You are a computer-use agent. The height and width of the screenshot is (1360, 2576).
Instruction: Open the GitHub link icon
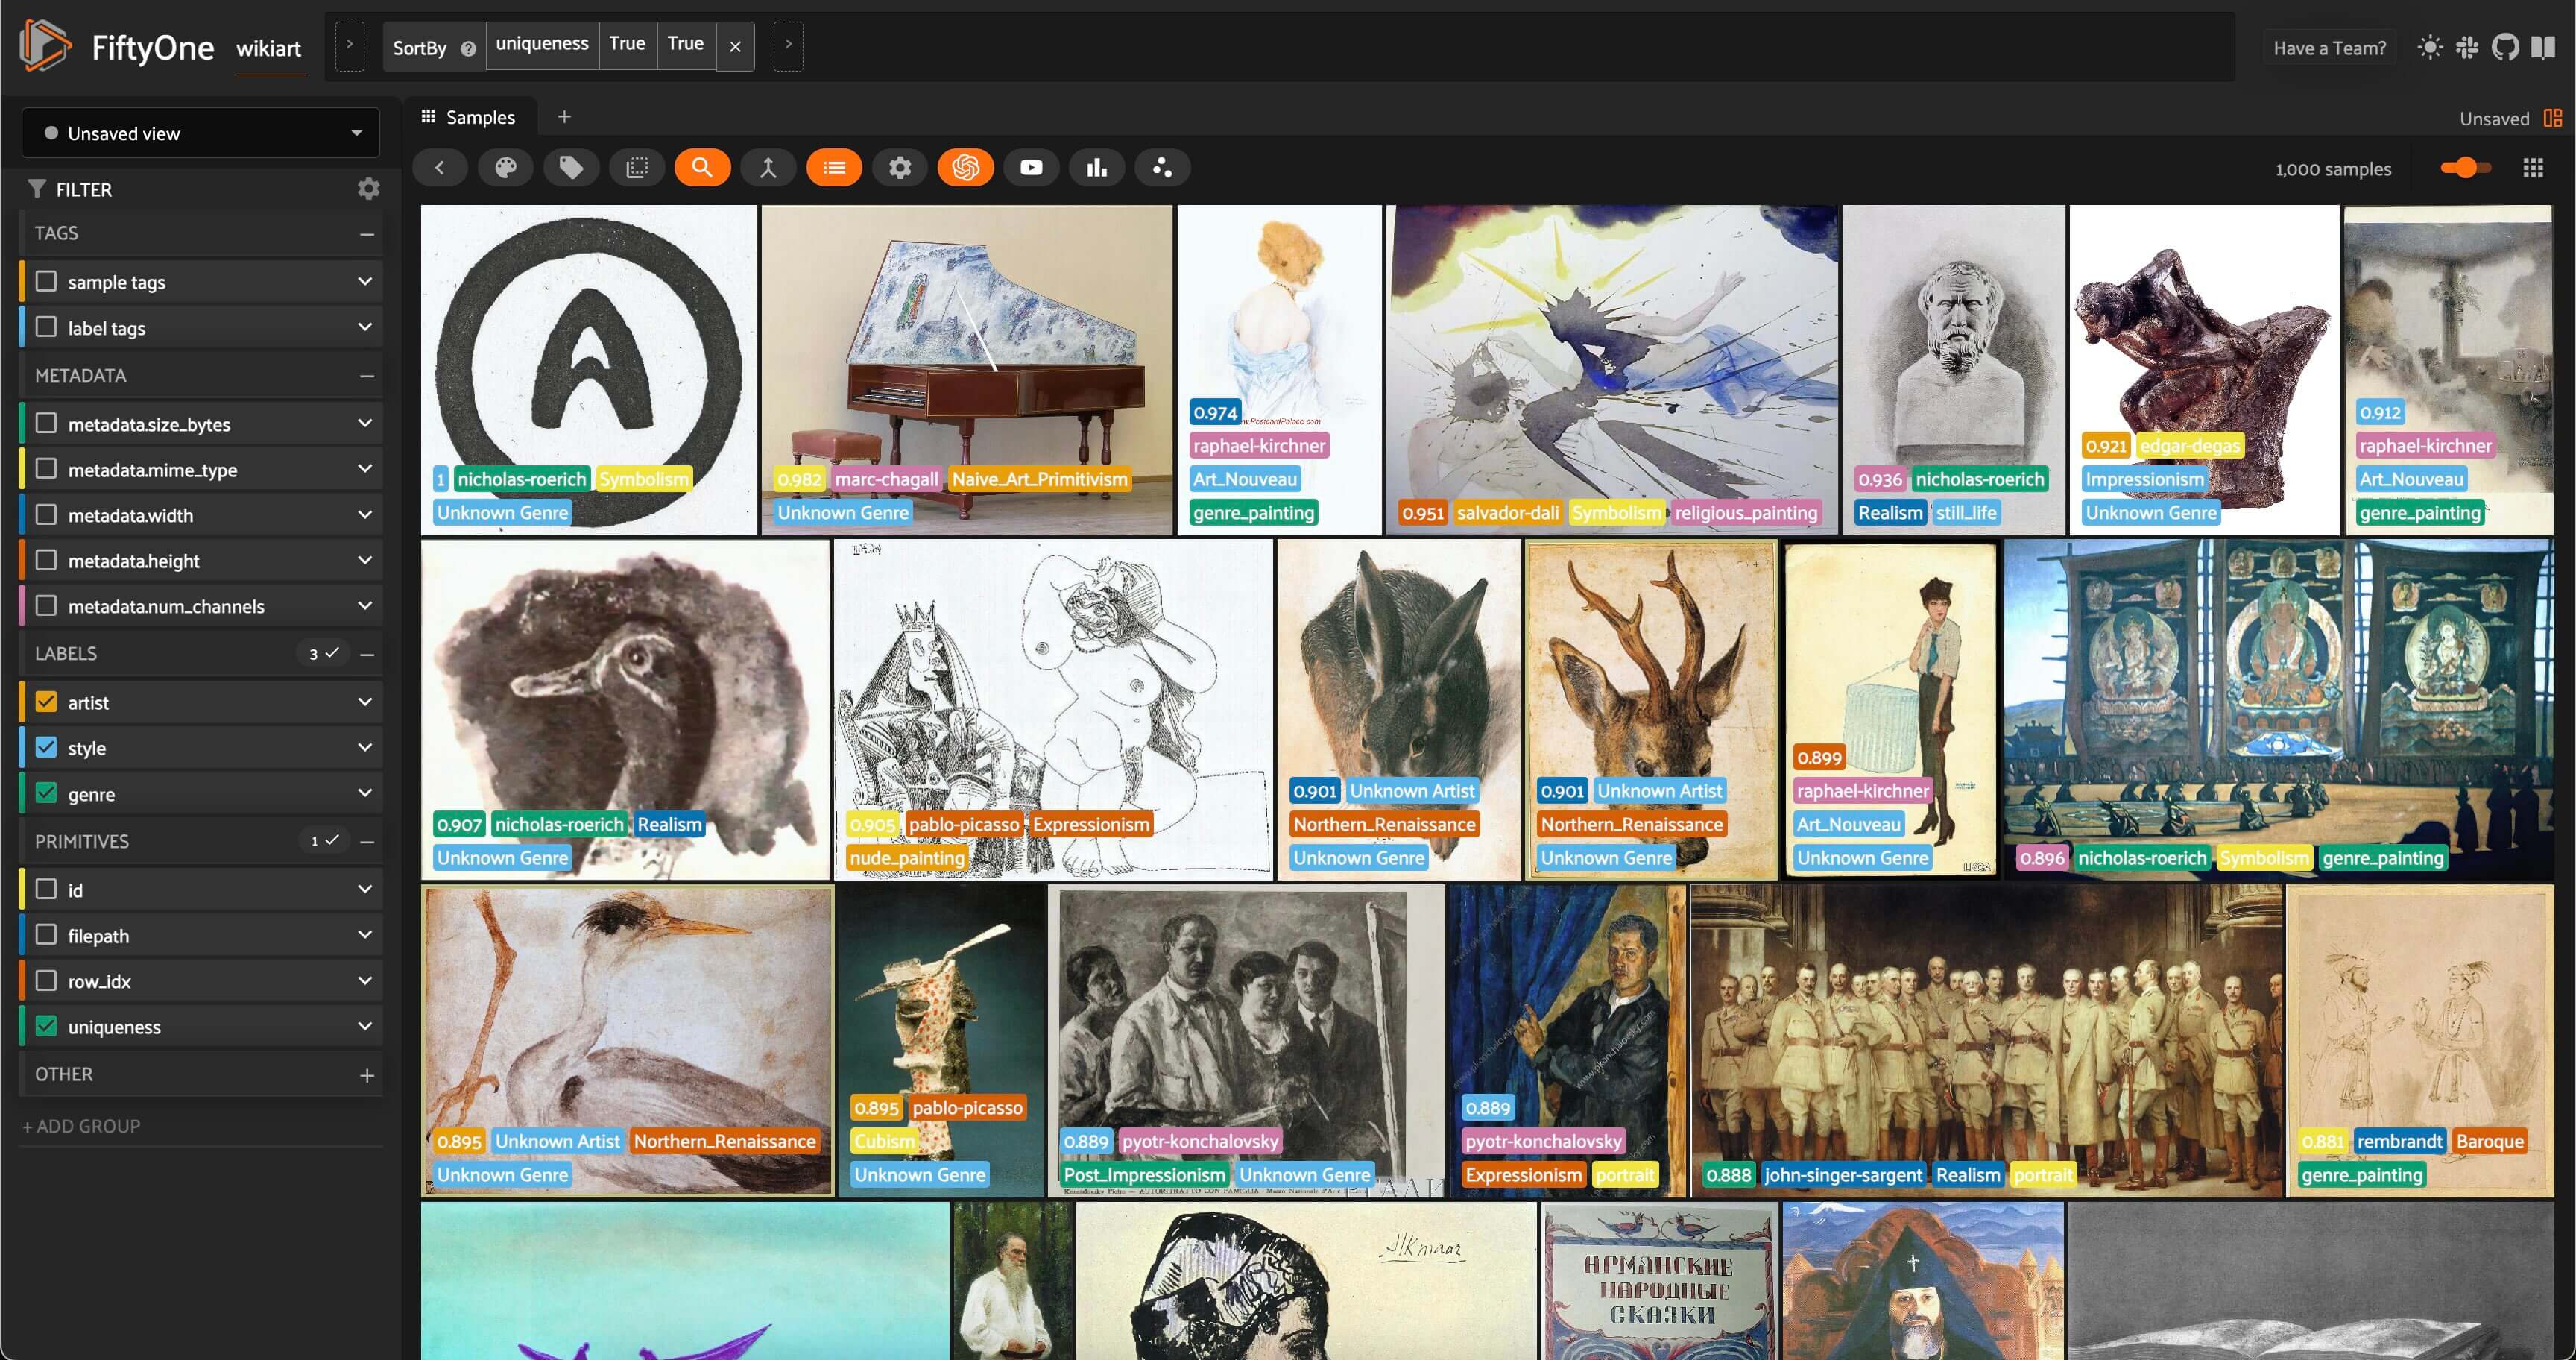[2508, 47]
